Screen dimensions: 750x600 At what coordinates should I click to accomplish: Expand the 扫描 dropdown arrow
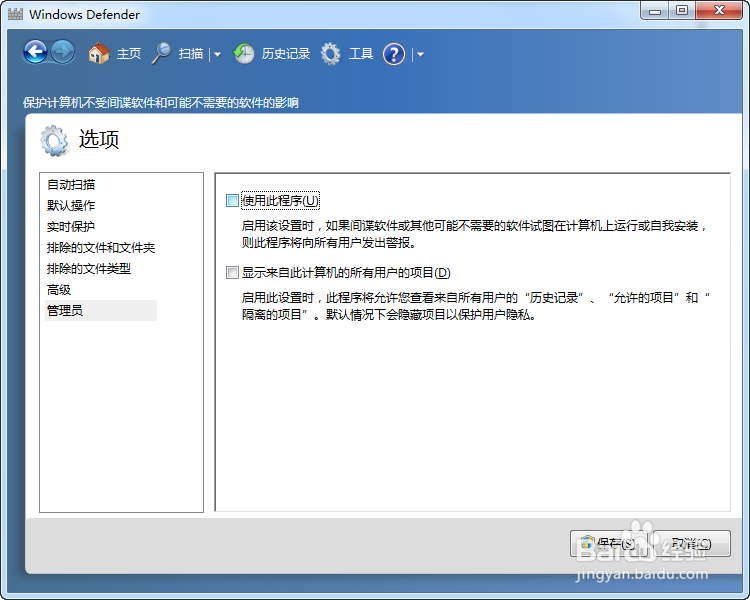coord(217,55)
